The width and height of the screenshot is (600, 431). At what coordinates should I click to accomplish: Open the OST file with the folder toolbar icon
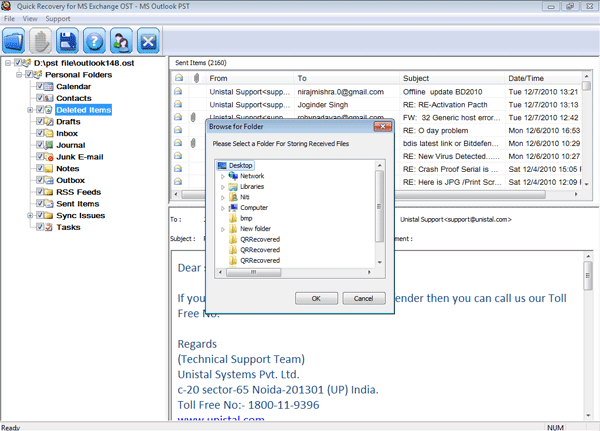pos(14,40)
